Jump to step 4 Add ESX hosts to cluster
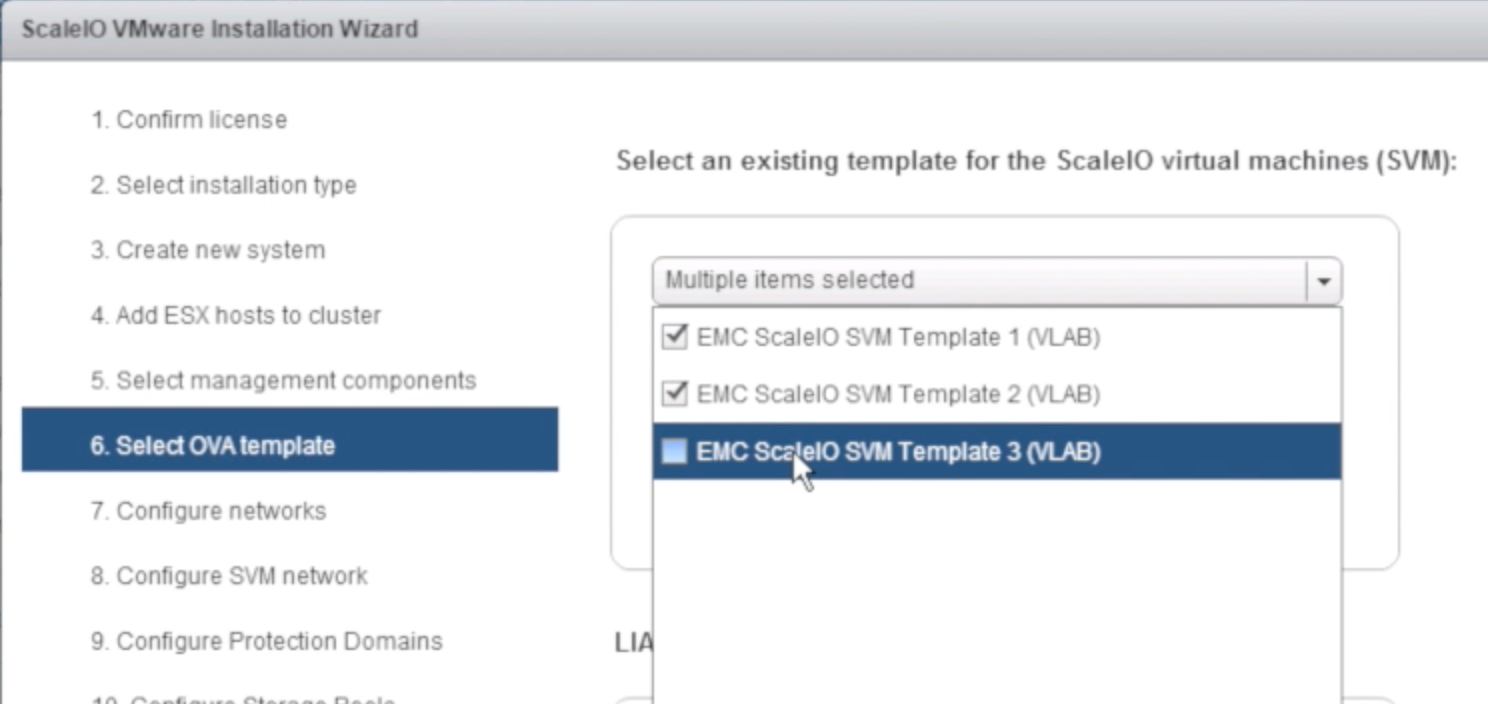The image size is (1488, 704). pos(236,316)
